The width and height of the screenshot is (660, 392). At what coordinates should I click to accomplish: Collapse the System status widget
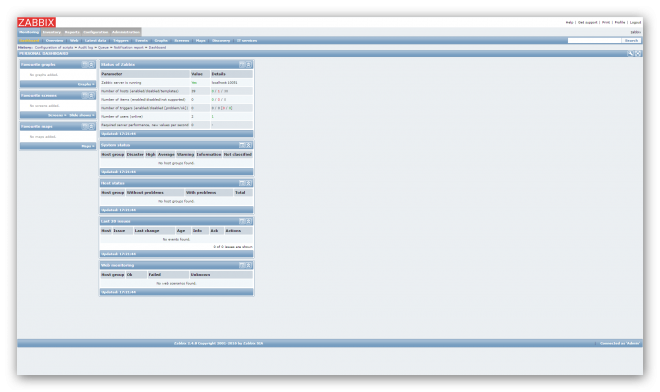point(249,145)
